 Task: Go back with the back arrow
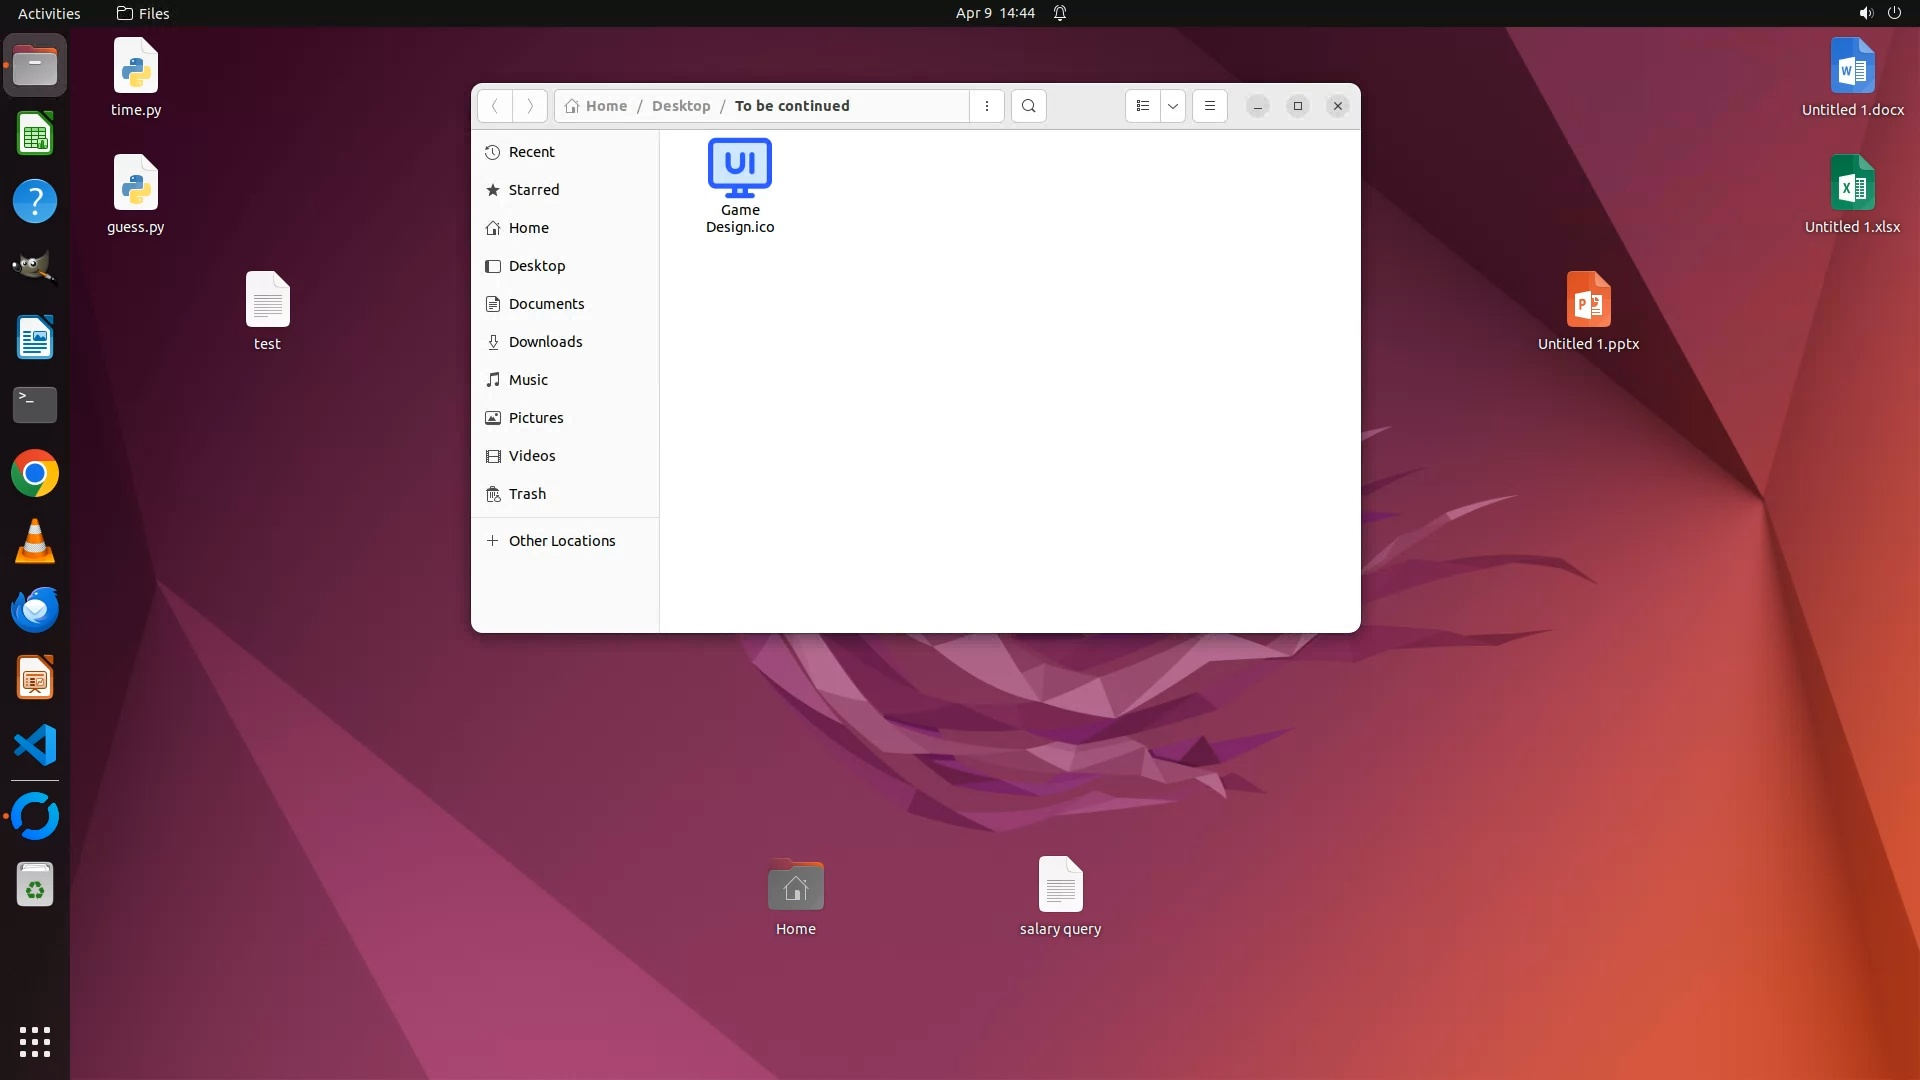(494, 106)
